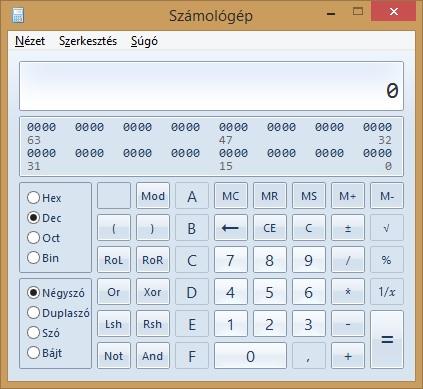Screen dimensions: 423x389
Task: Close the Számológép window
Action: click(x=394, y=12)
